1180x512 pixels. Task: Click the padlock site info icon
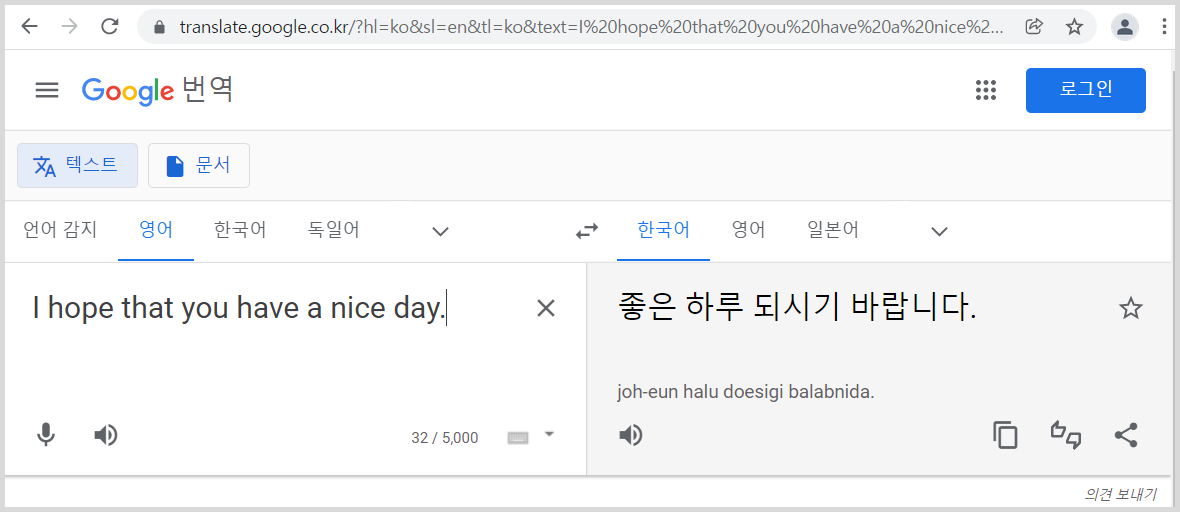click(x=159, y=28)
